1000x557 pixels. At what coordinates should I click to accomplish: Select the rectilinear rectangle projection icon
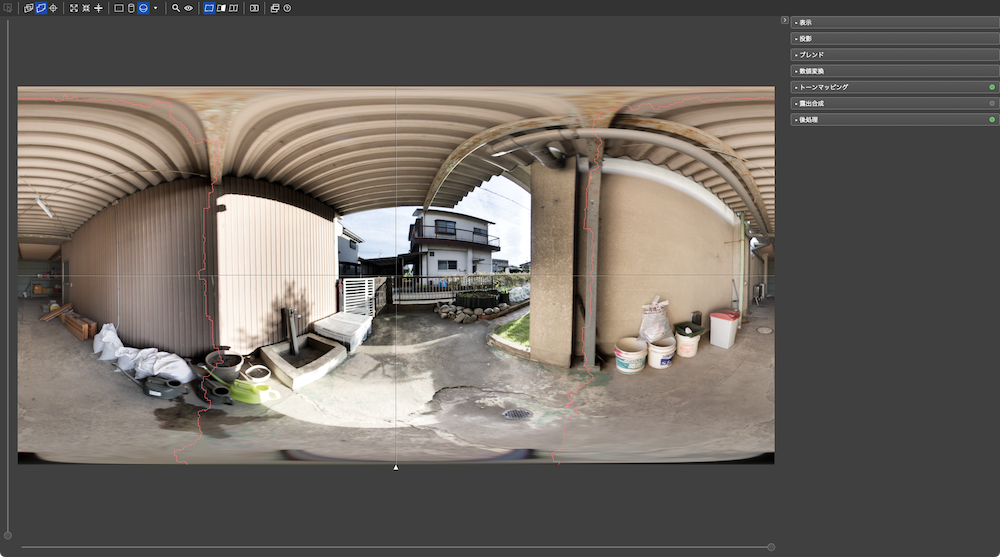(119, 8)
